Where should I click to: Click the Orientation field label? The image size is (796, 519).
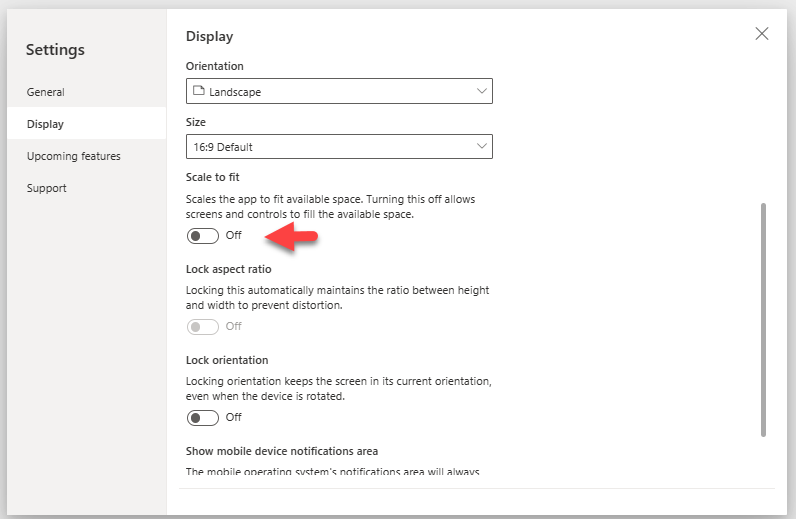click(214, 66)
